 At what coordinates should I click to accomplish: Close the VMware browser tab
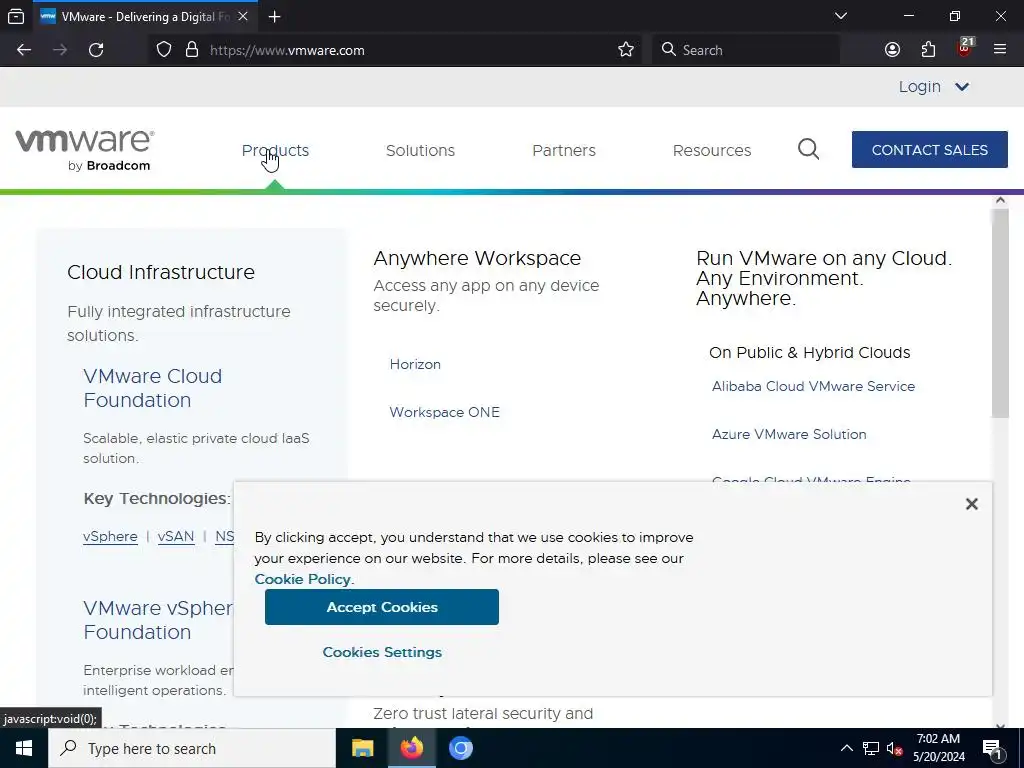(x=243, y=16)
